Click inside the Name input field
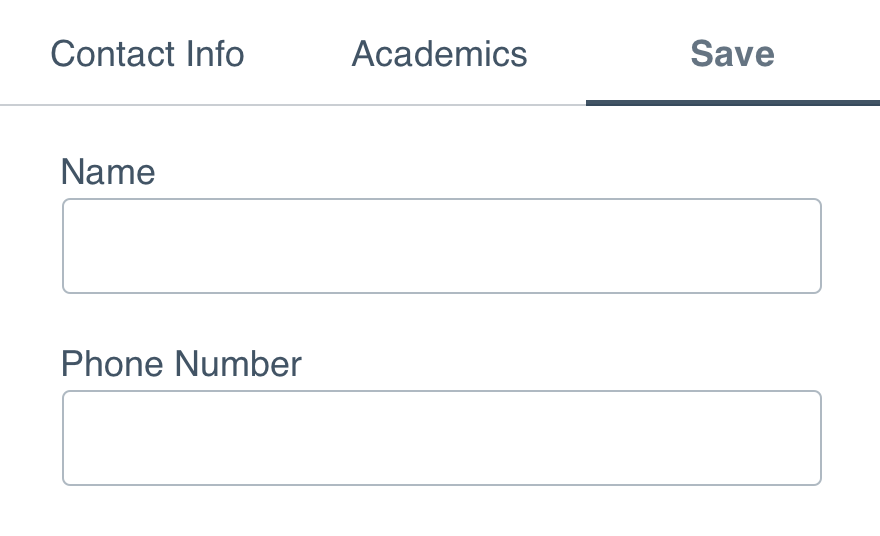This screenshot has width=880, height=536. pos(442,246)
